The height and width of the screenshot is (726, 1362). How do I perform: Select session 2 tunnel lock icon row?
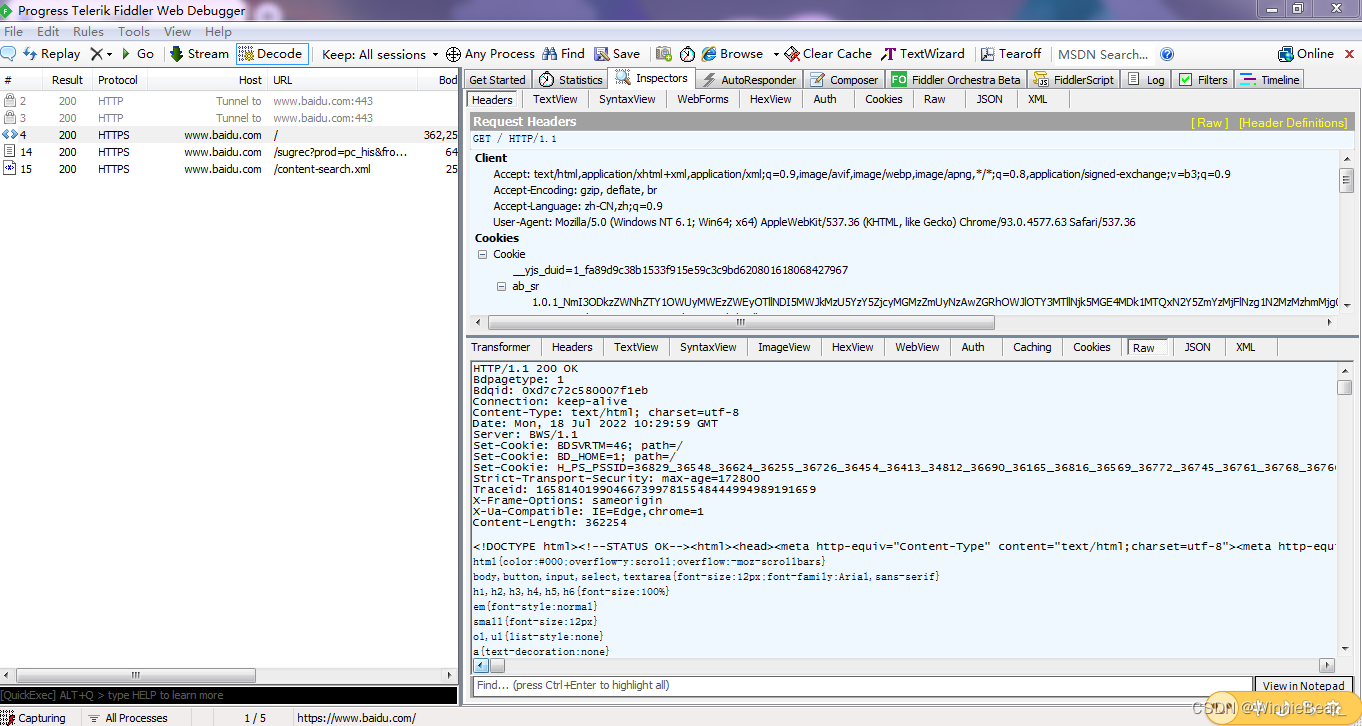pos(10,101)
